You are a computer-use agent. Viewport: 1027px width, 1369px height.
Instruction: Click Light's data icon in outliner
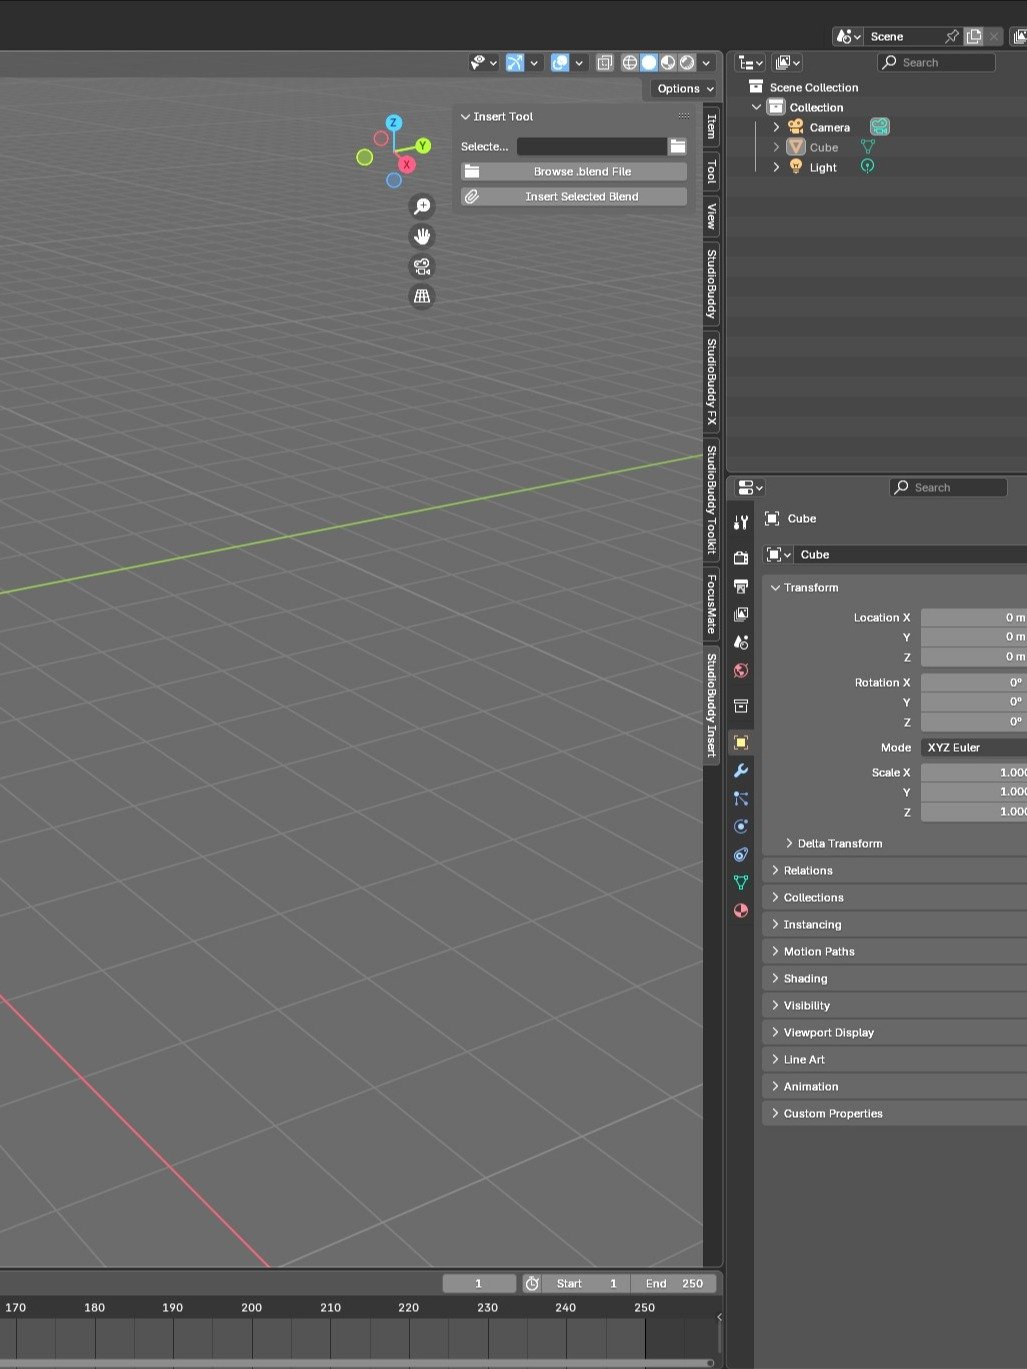[867, 166]
